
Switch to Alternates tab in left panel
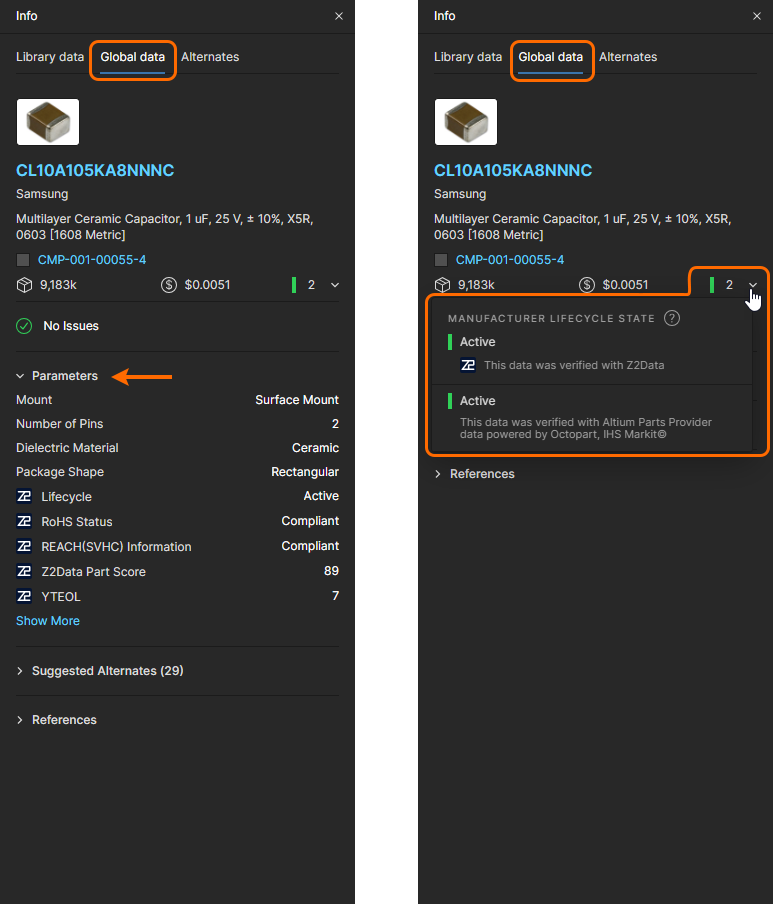click(210, 57)
